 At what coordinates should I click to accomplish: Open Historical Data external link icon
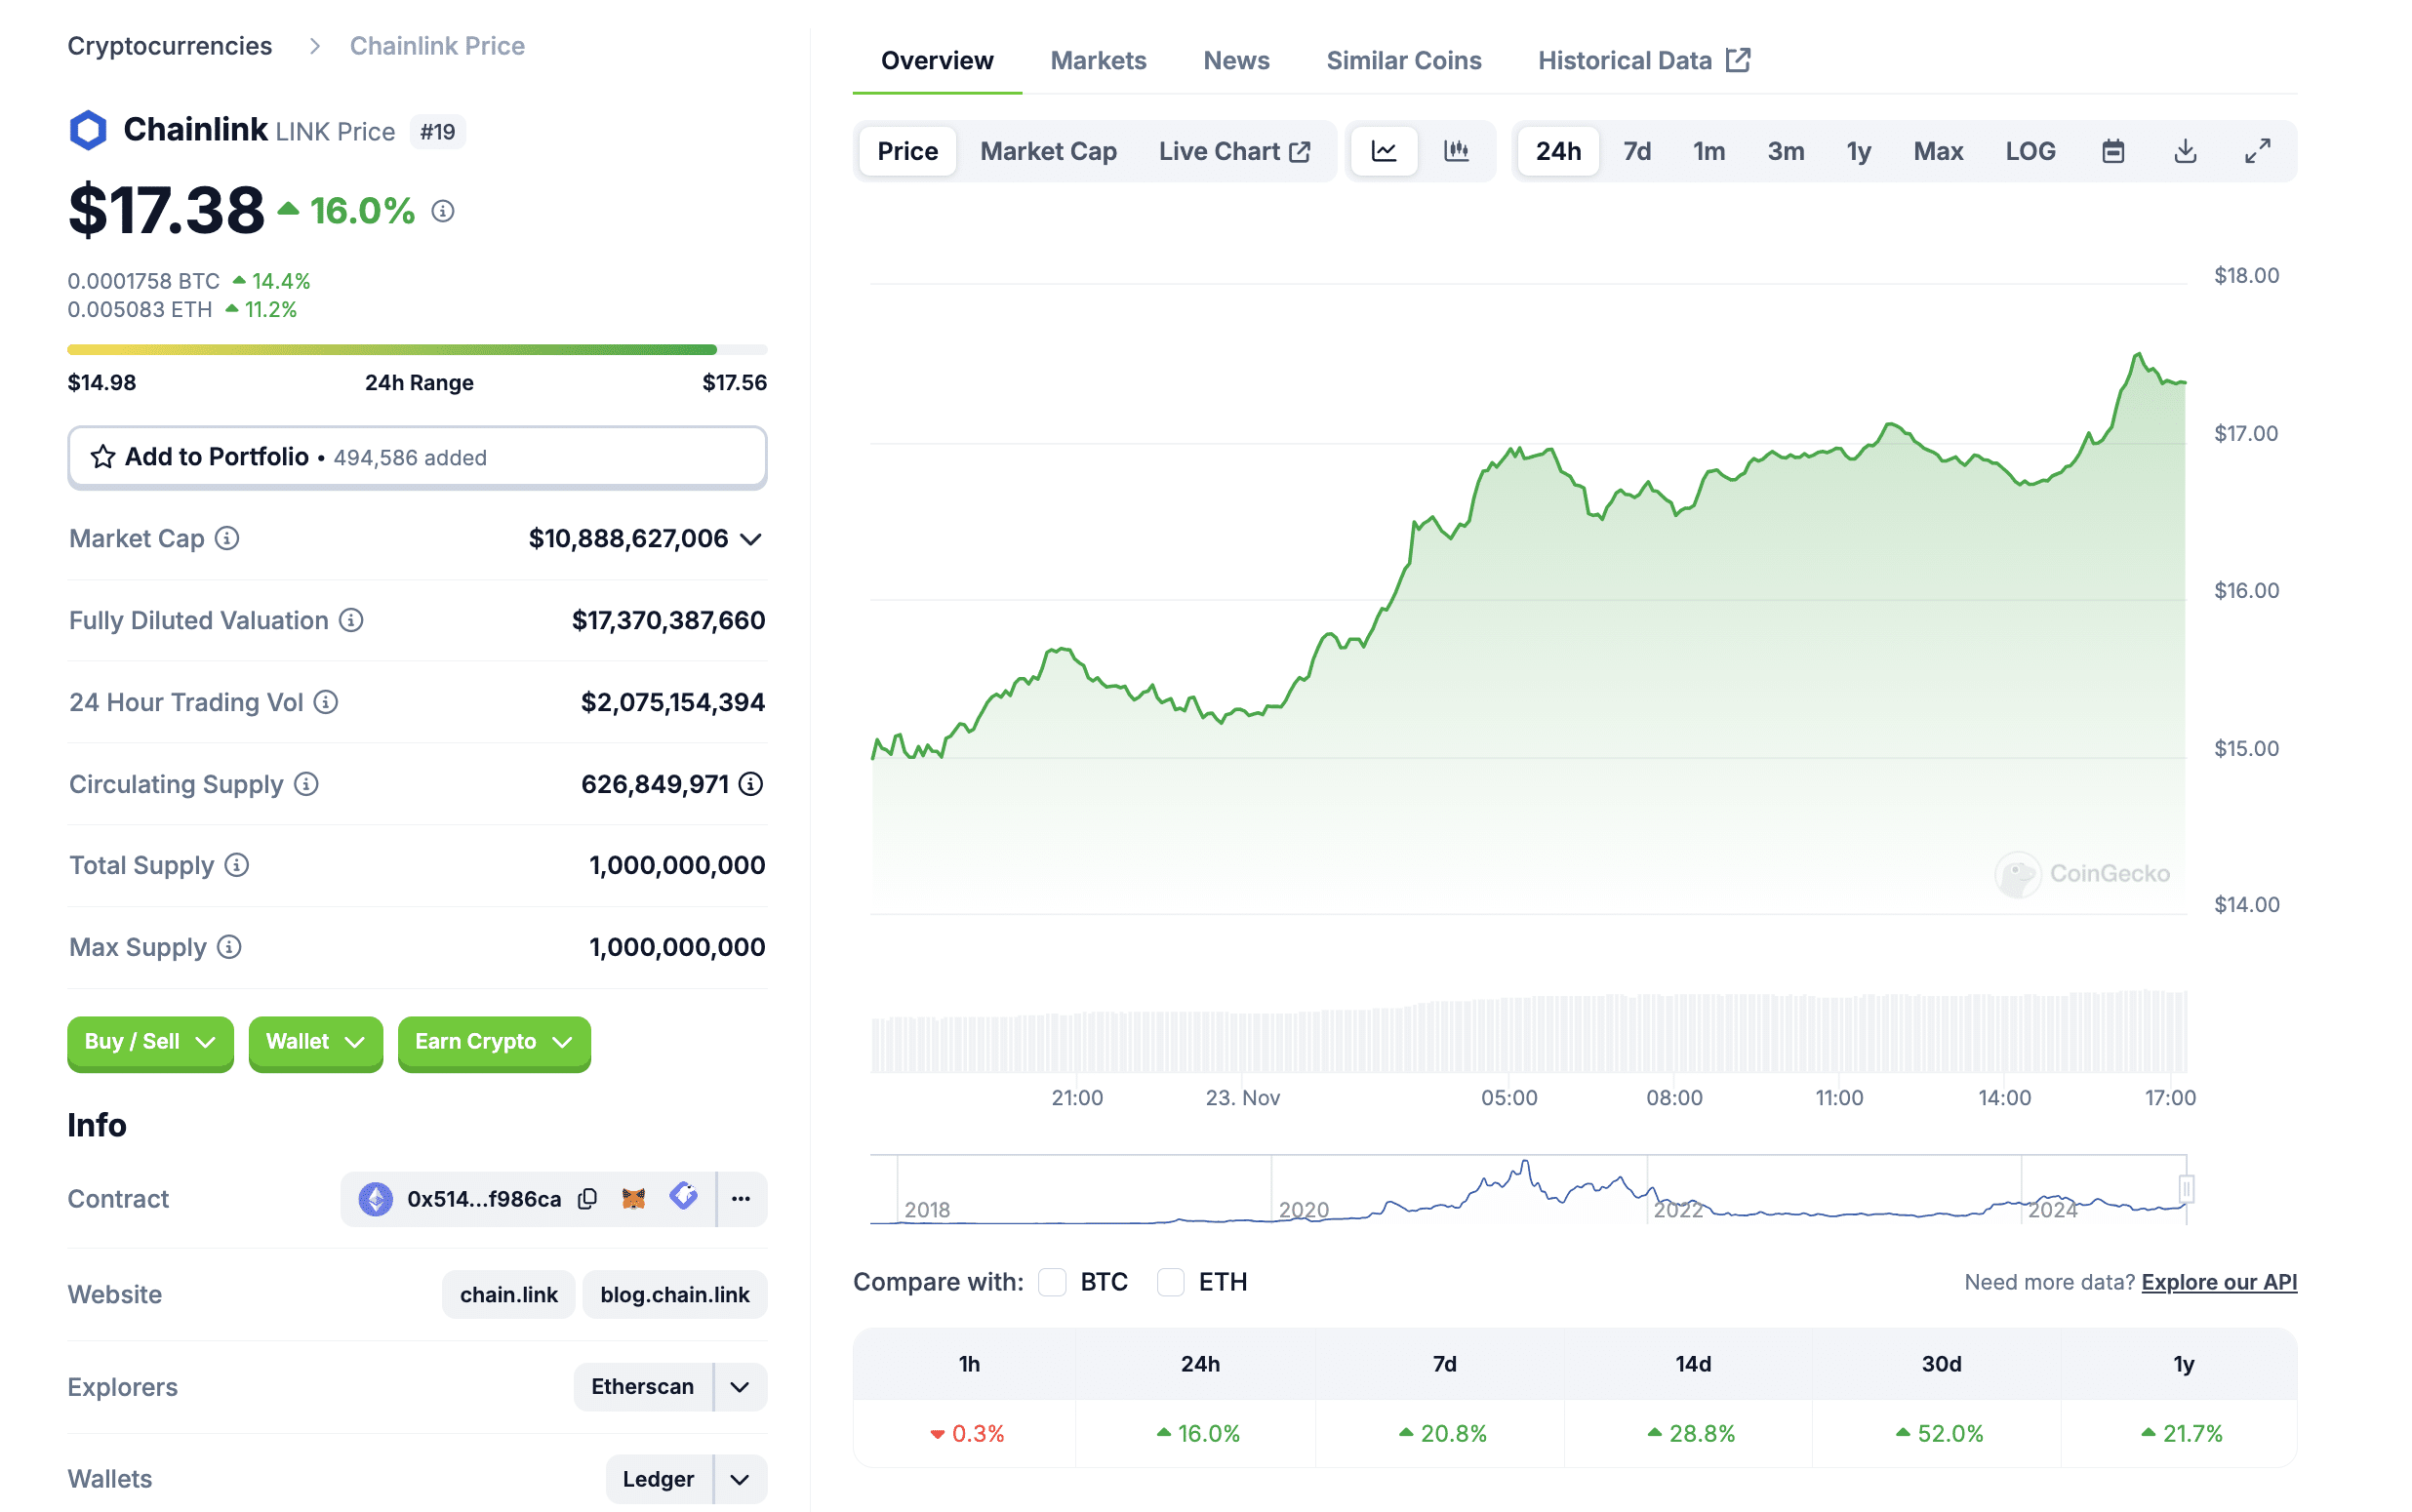1739,60
